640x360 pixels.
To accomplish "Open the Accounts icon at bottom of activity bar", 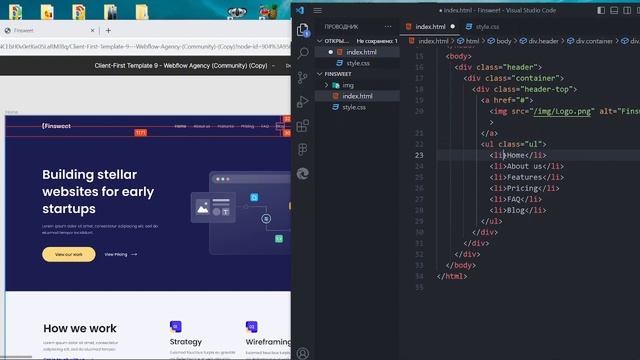I will tap(303, 353).
